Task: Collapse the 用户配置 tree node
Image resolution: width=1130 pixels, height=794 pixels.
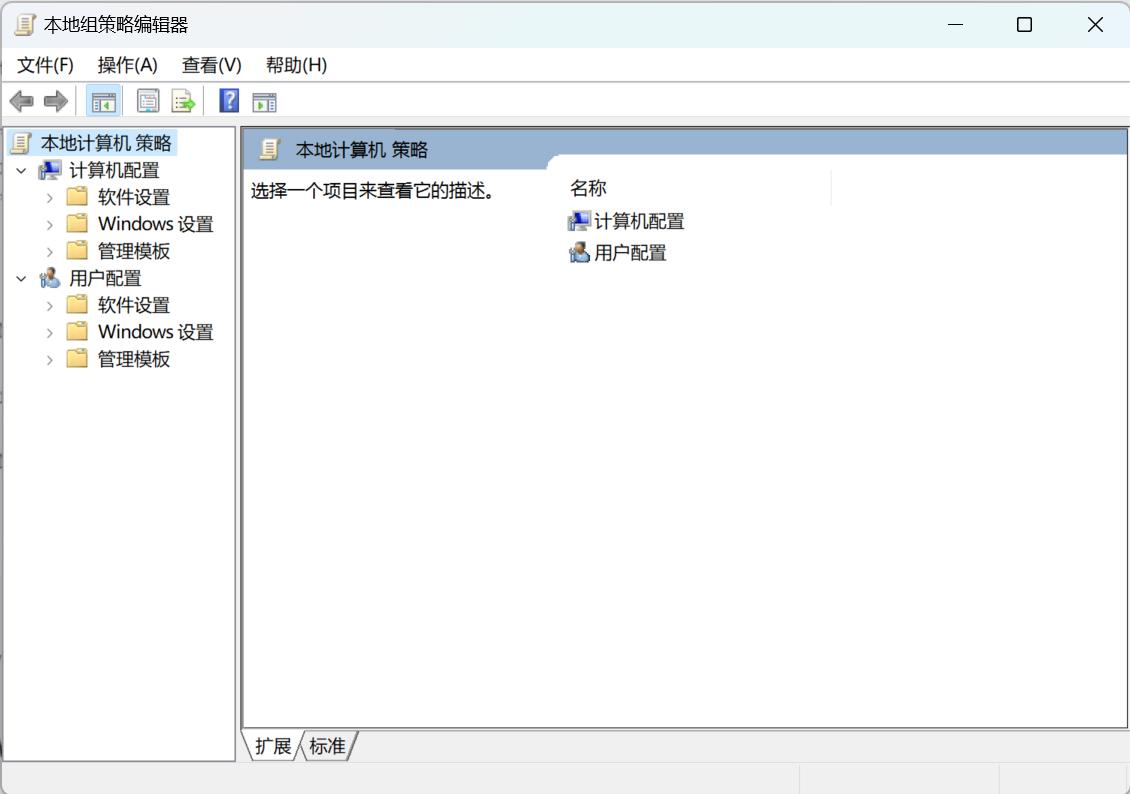Action: point(22,278)
